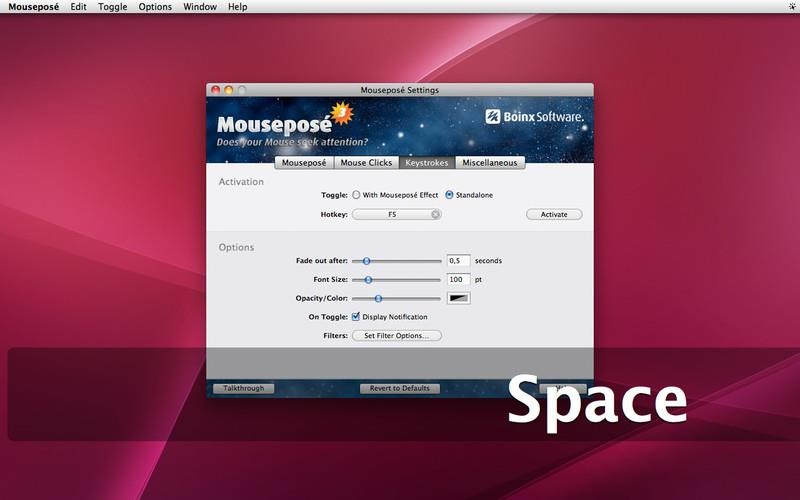Uncheck the Display Notification checkbox
This screenshot has width=800, height=500.
click(x=356, y=317)
